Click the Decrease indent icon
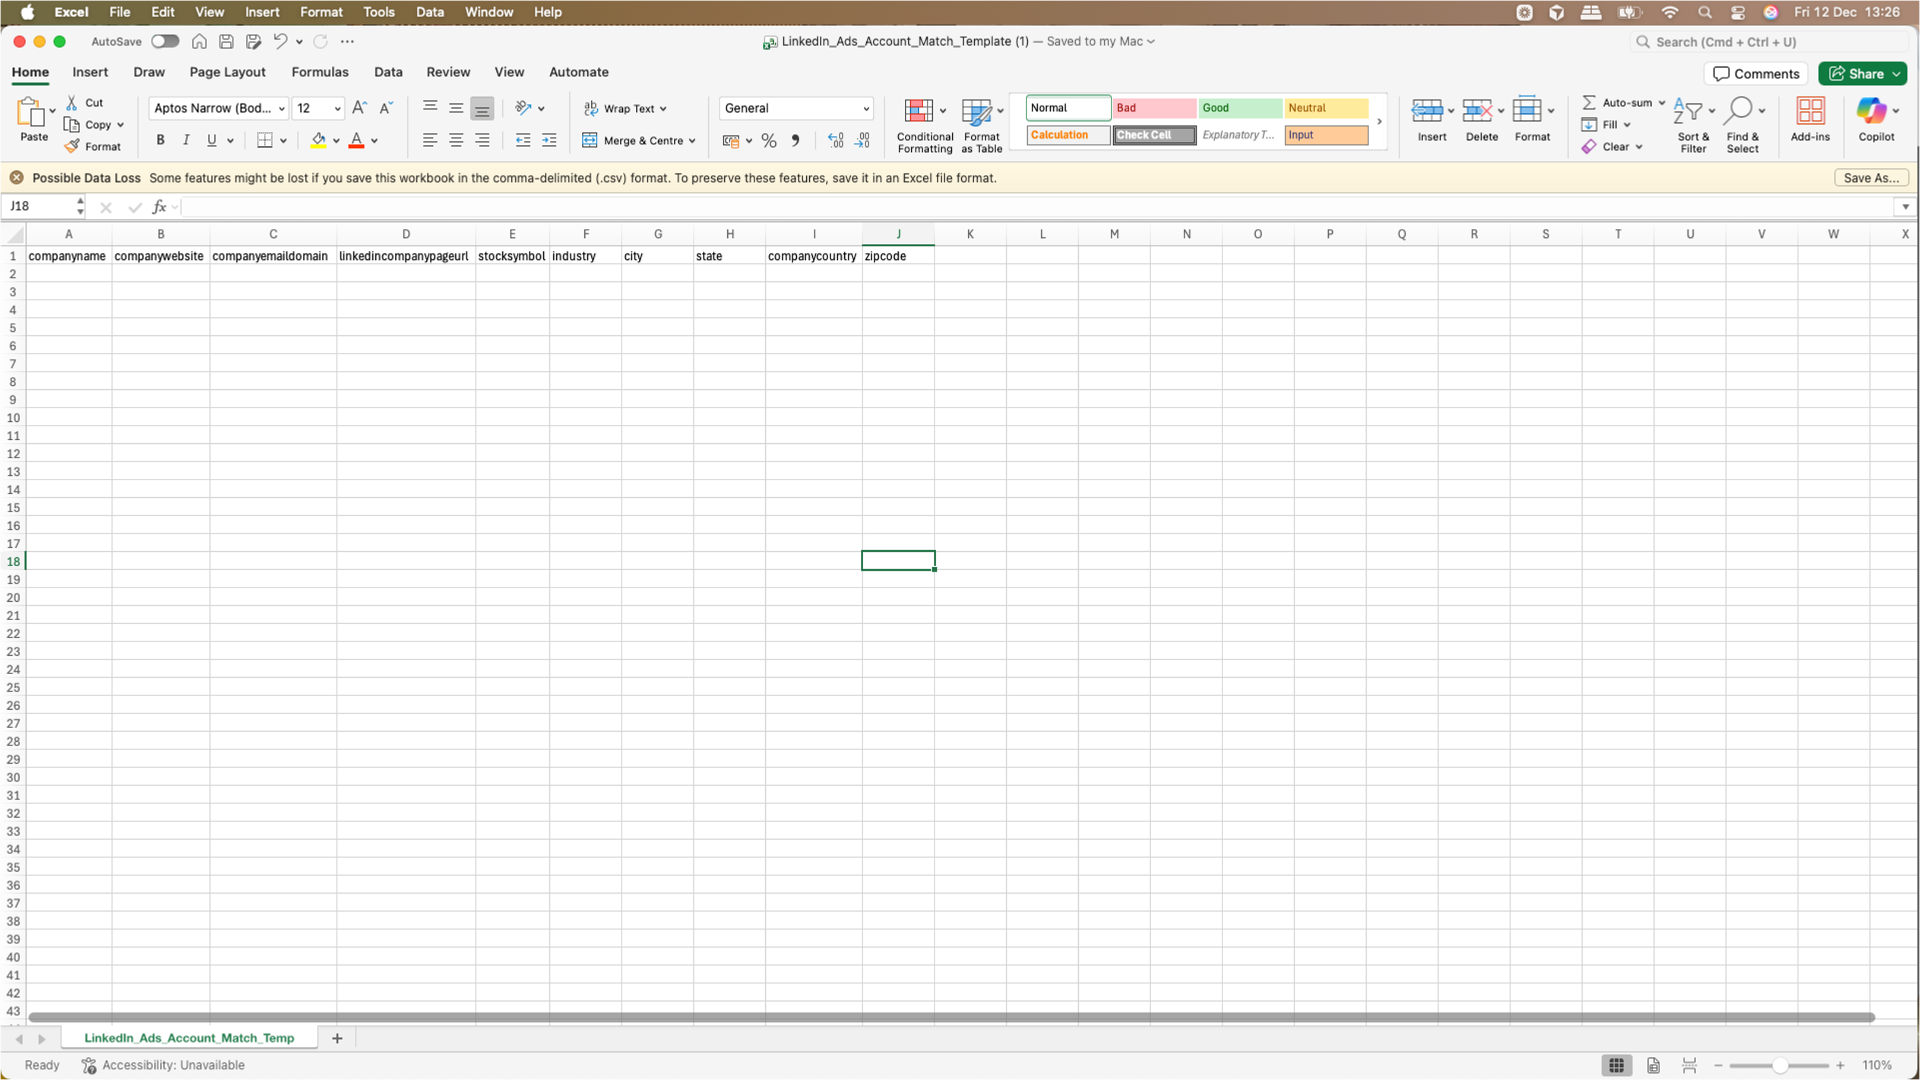The height and width of the screenshot is (1080, 1920). click(x=523, y=141)
